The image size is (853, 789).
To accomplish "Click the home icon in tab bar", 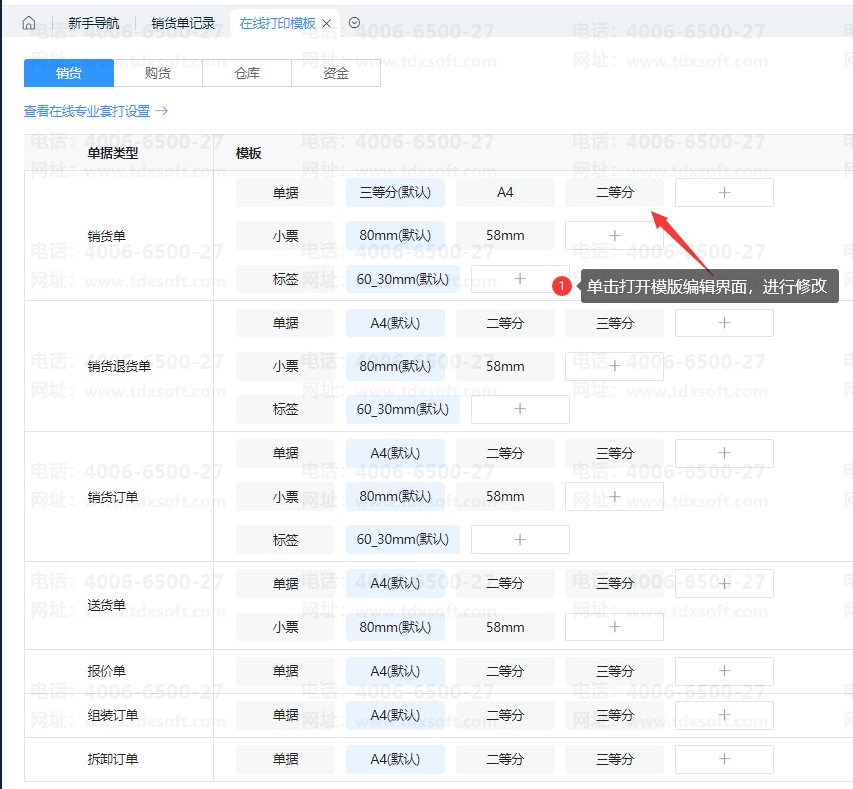I will point(29,23).
